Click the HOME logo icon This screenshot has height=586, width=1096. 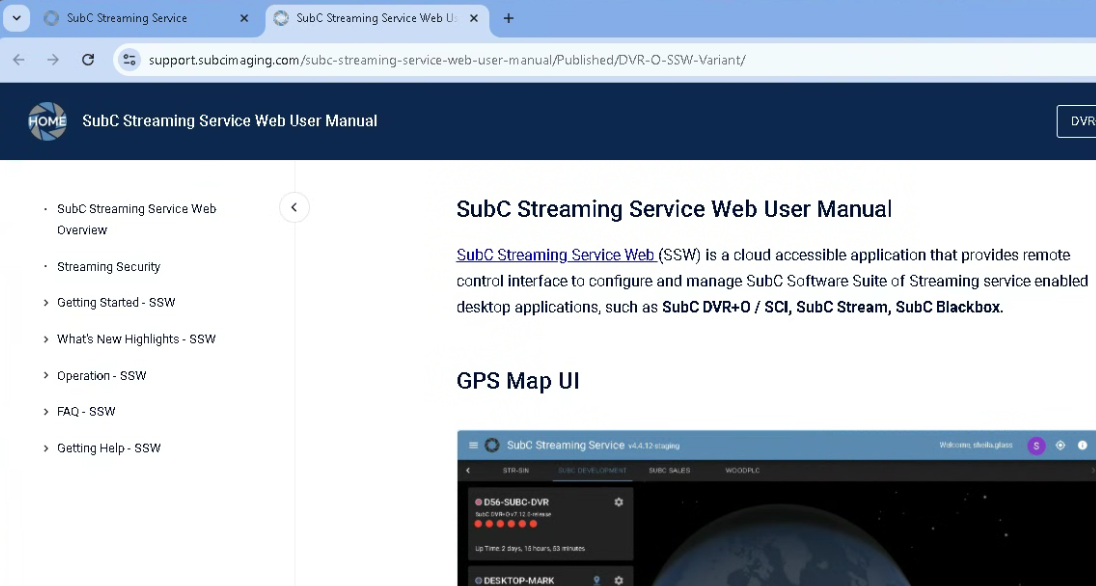click(x=47, y=121)
